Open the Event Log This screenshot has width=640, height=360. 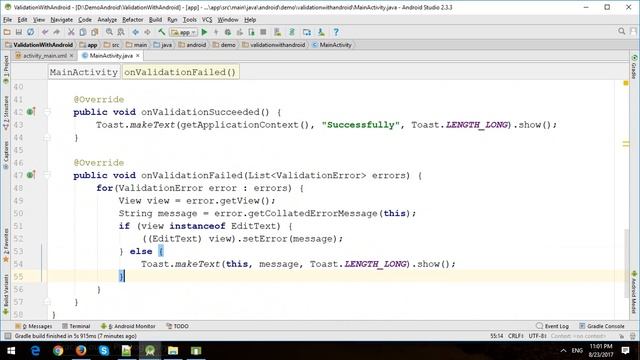[553, 326]
